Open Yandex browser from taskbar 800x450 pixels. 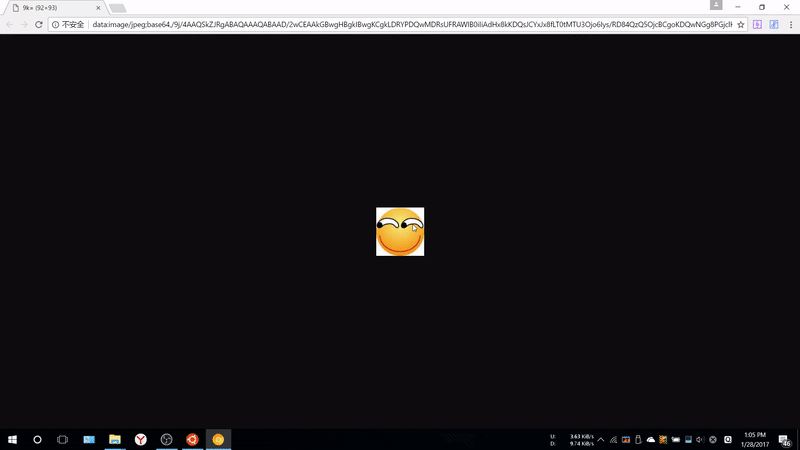click(141, 439)
